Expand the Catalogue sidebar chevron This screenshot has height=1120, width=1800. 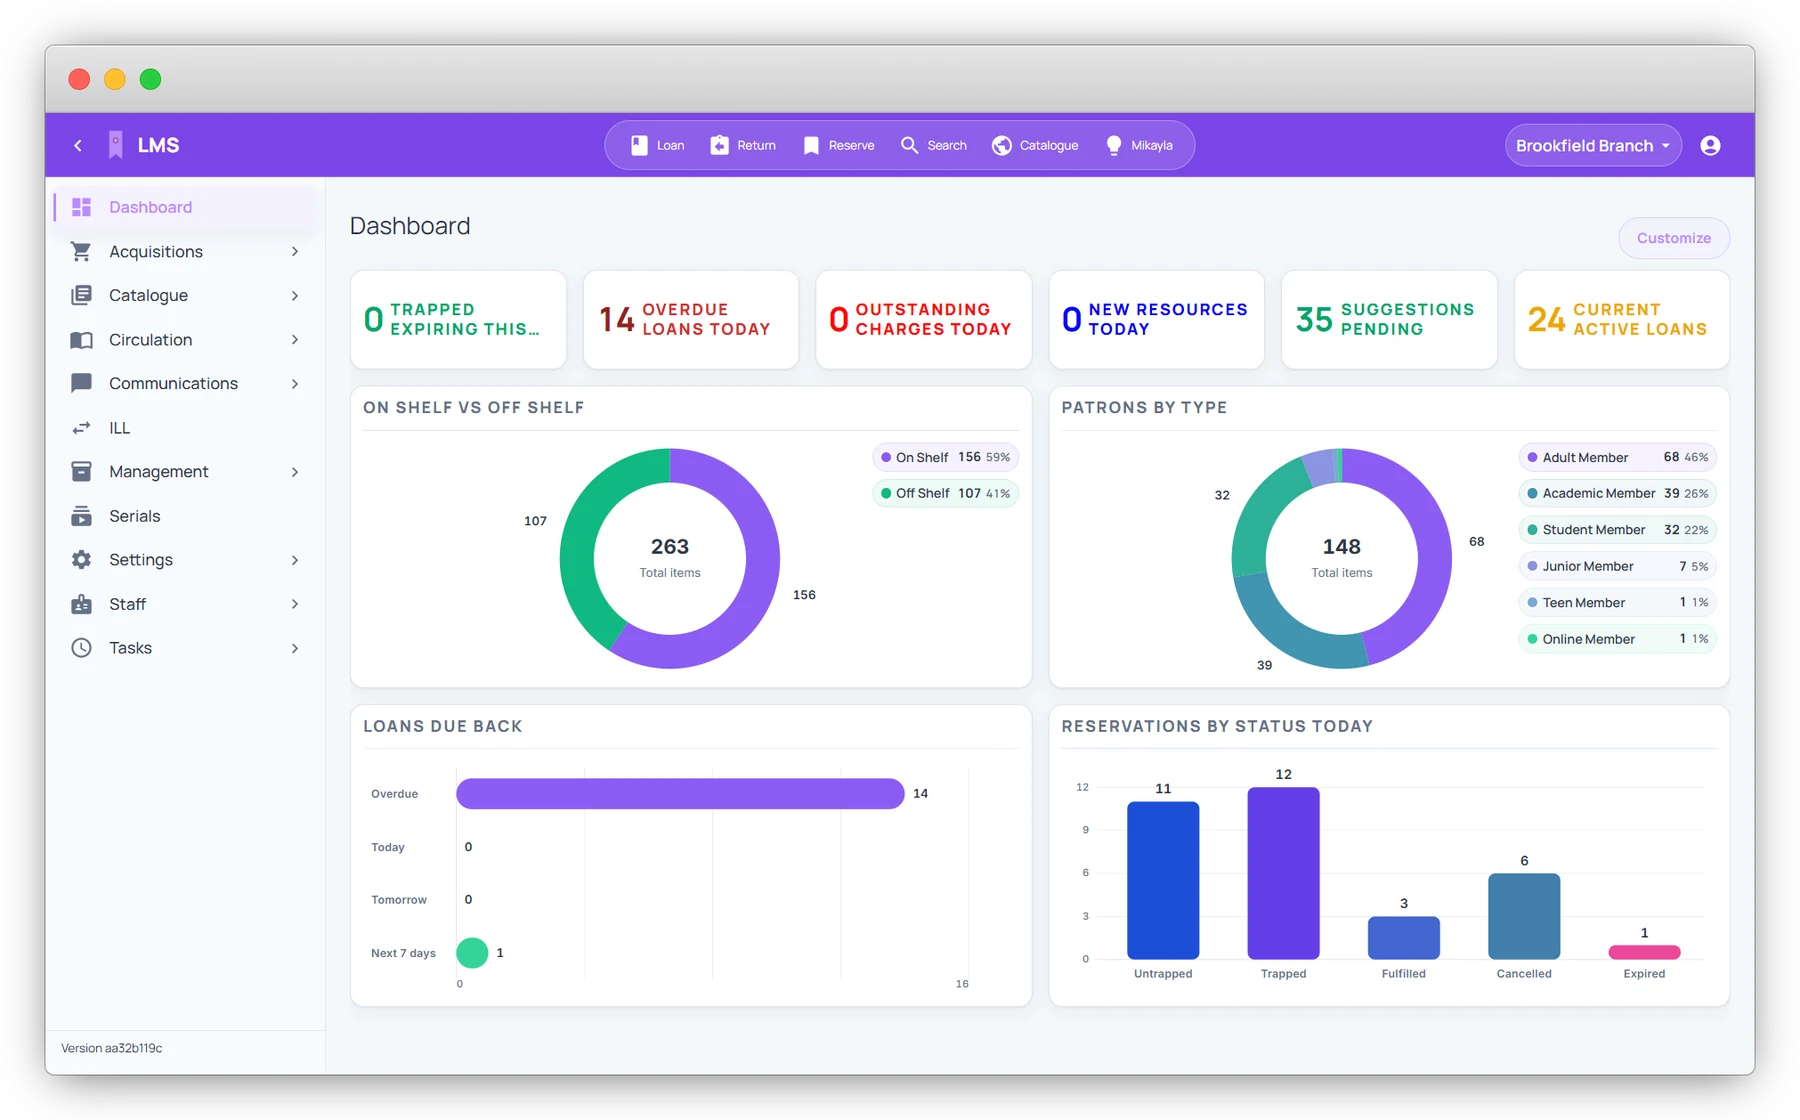click(x=295, y=295)
